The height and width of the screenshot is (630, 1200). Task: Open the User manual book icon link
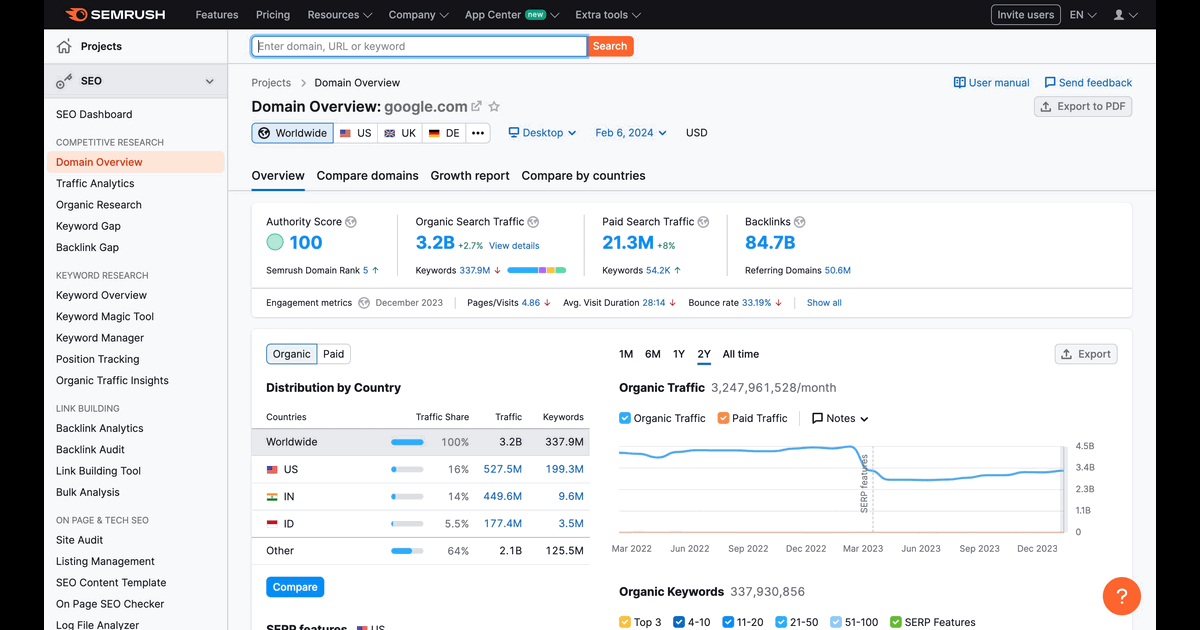point(960,83)
